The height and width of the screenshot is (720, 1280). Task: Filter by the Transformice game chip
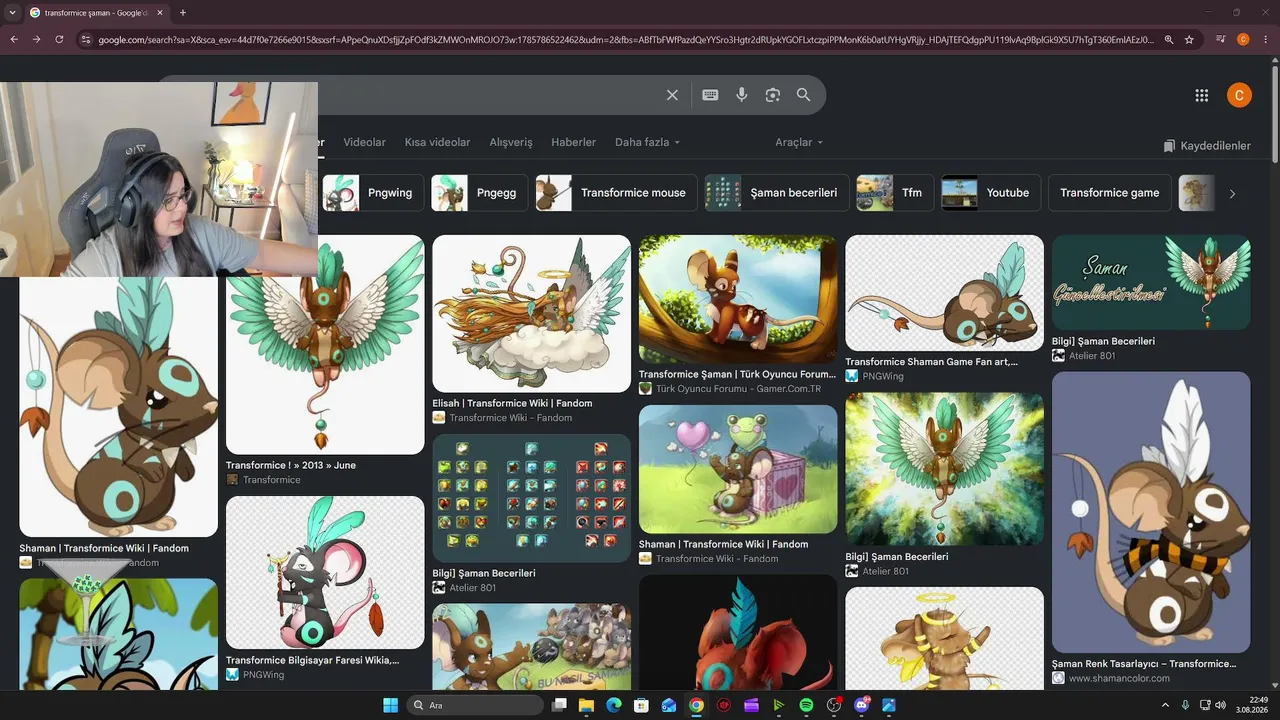click(1110, 193)
